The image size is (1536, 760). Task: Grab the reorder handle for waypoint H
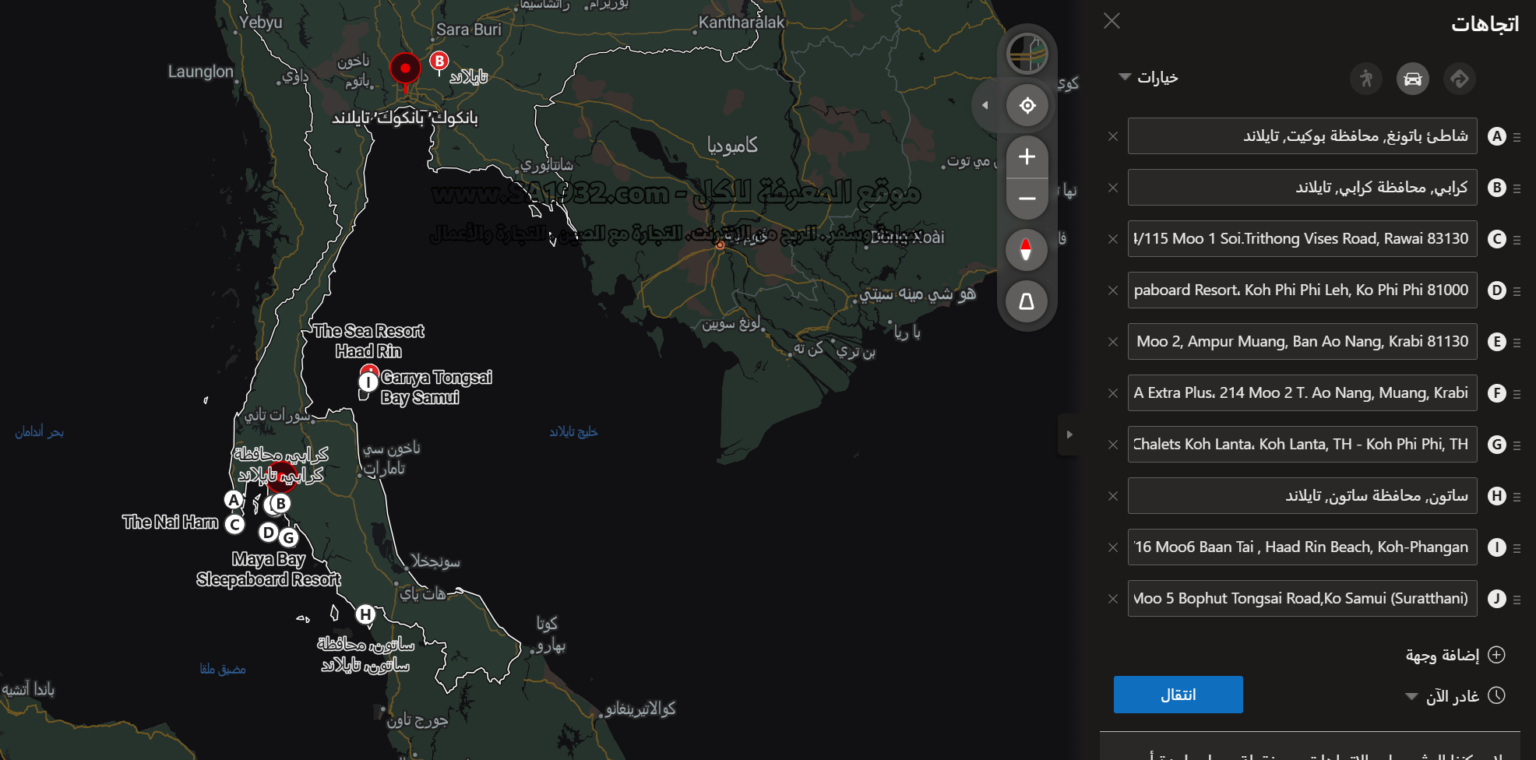pyautogui.click(x=1517, y=497)
